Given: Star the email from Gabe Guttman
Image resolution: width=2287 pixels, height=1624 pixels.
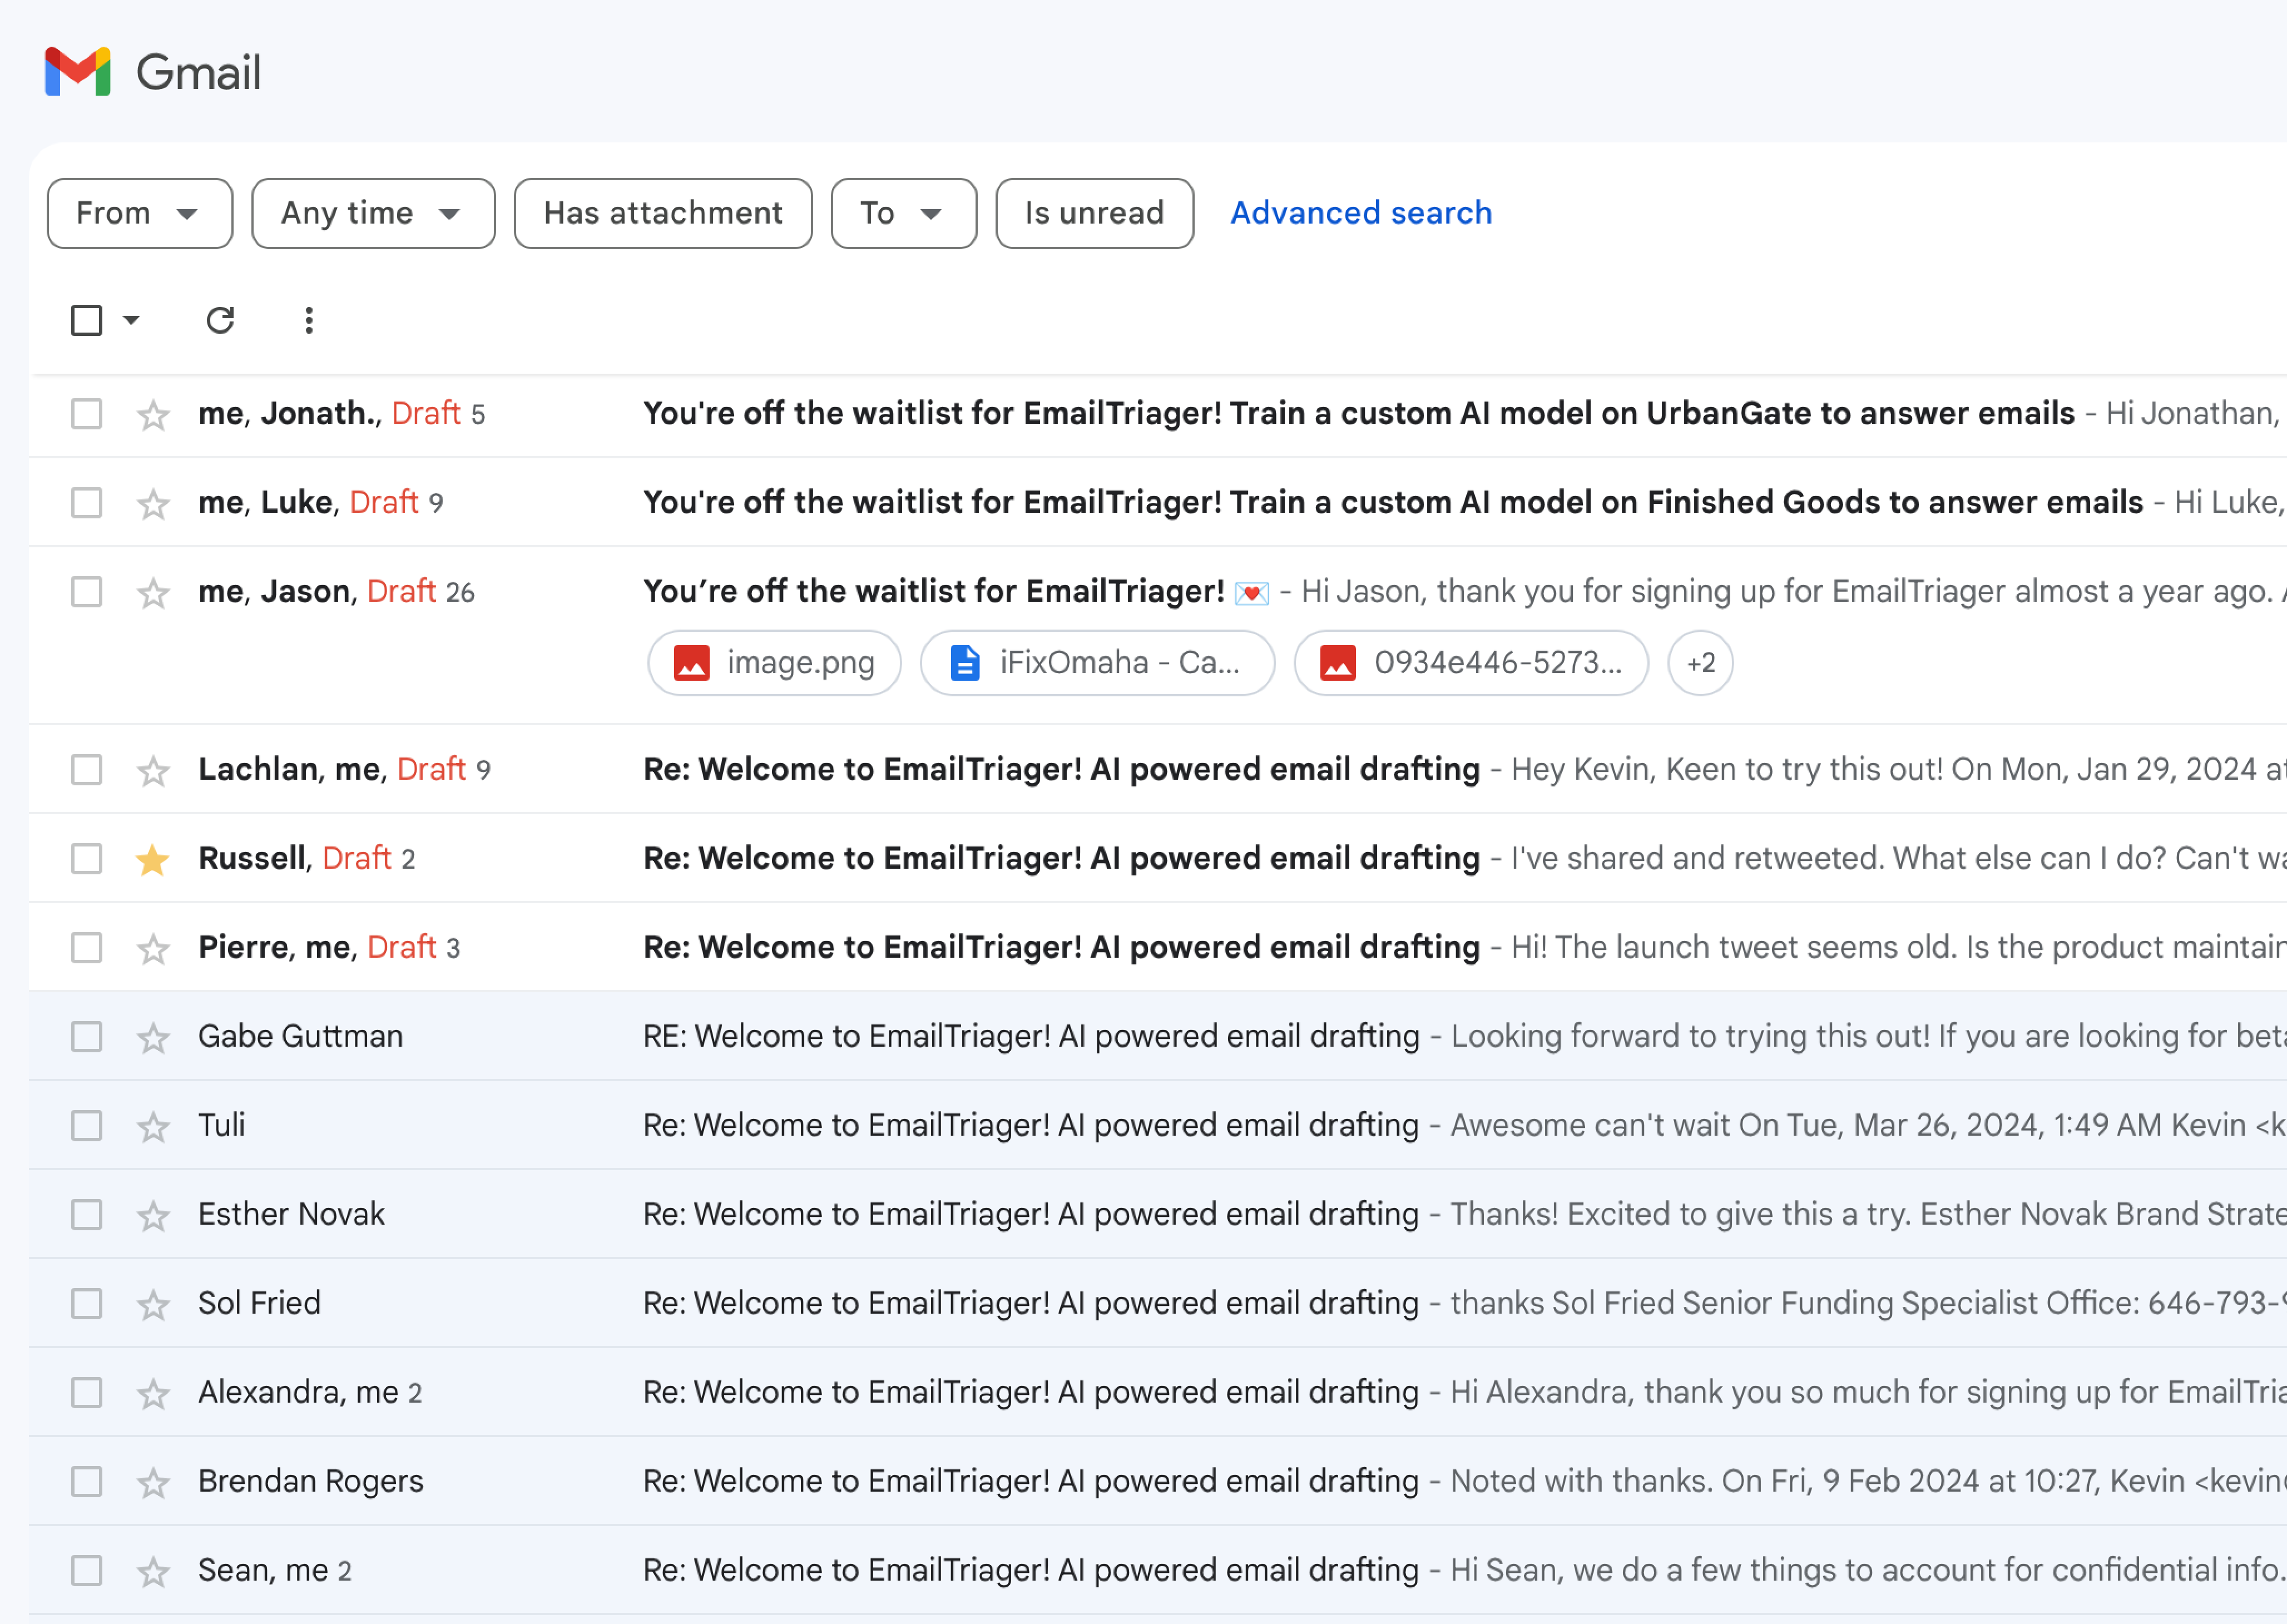Looking at the screenshot, I should click(152, 1036).
